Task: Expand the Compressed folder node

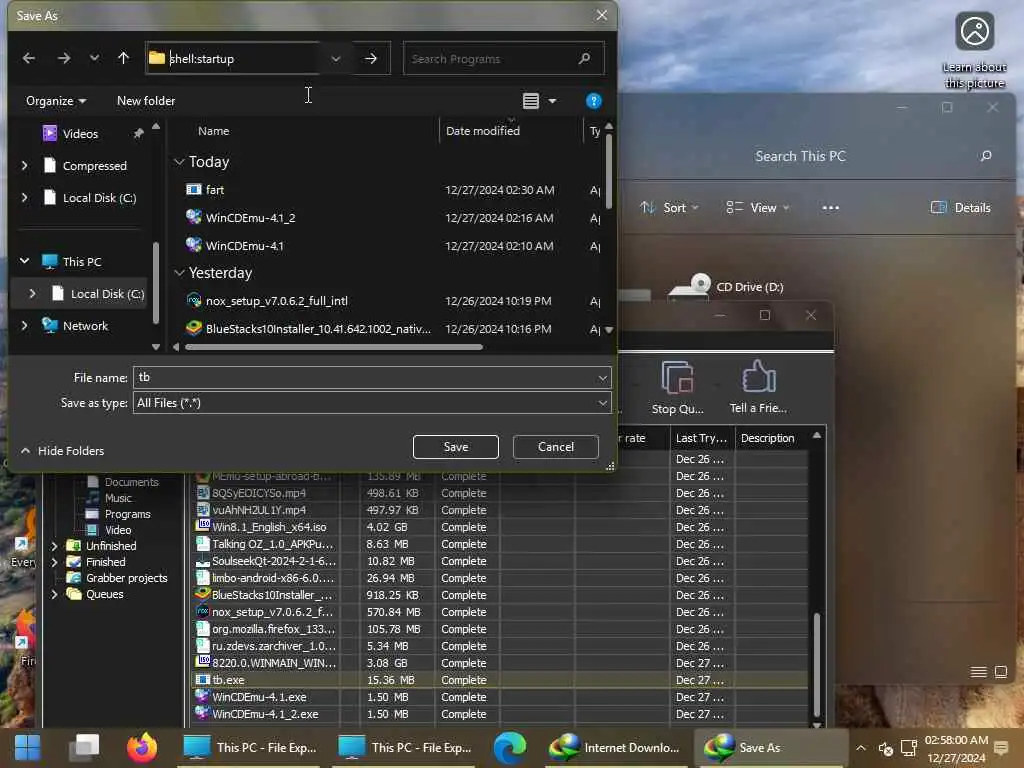Action: 25,166
